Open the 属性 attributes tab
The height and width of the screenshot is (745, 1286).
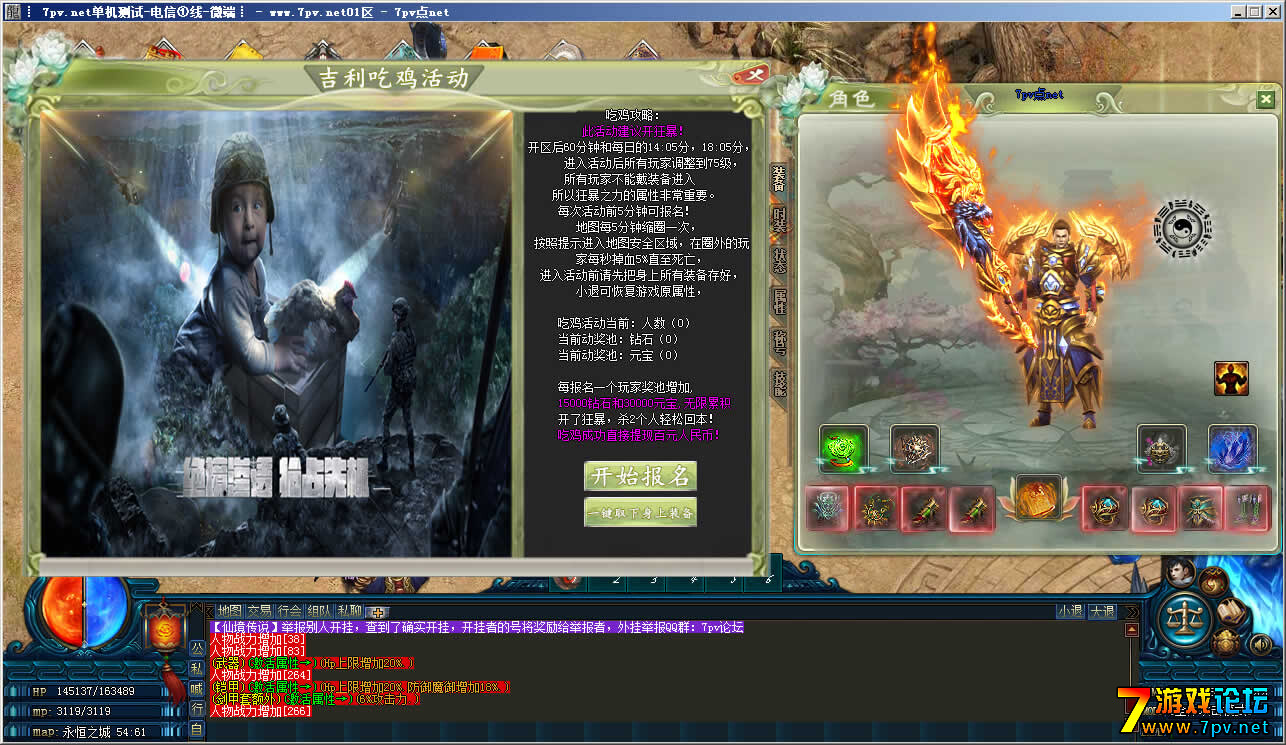[x=779, y=301]
